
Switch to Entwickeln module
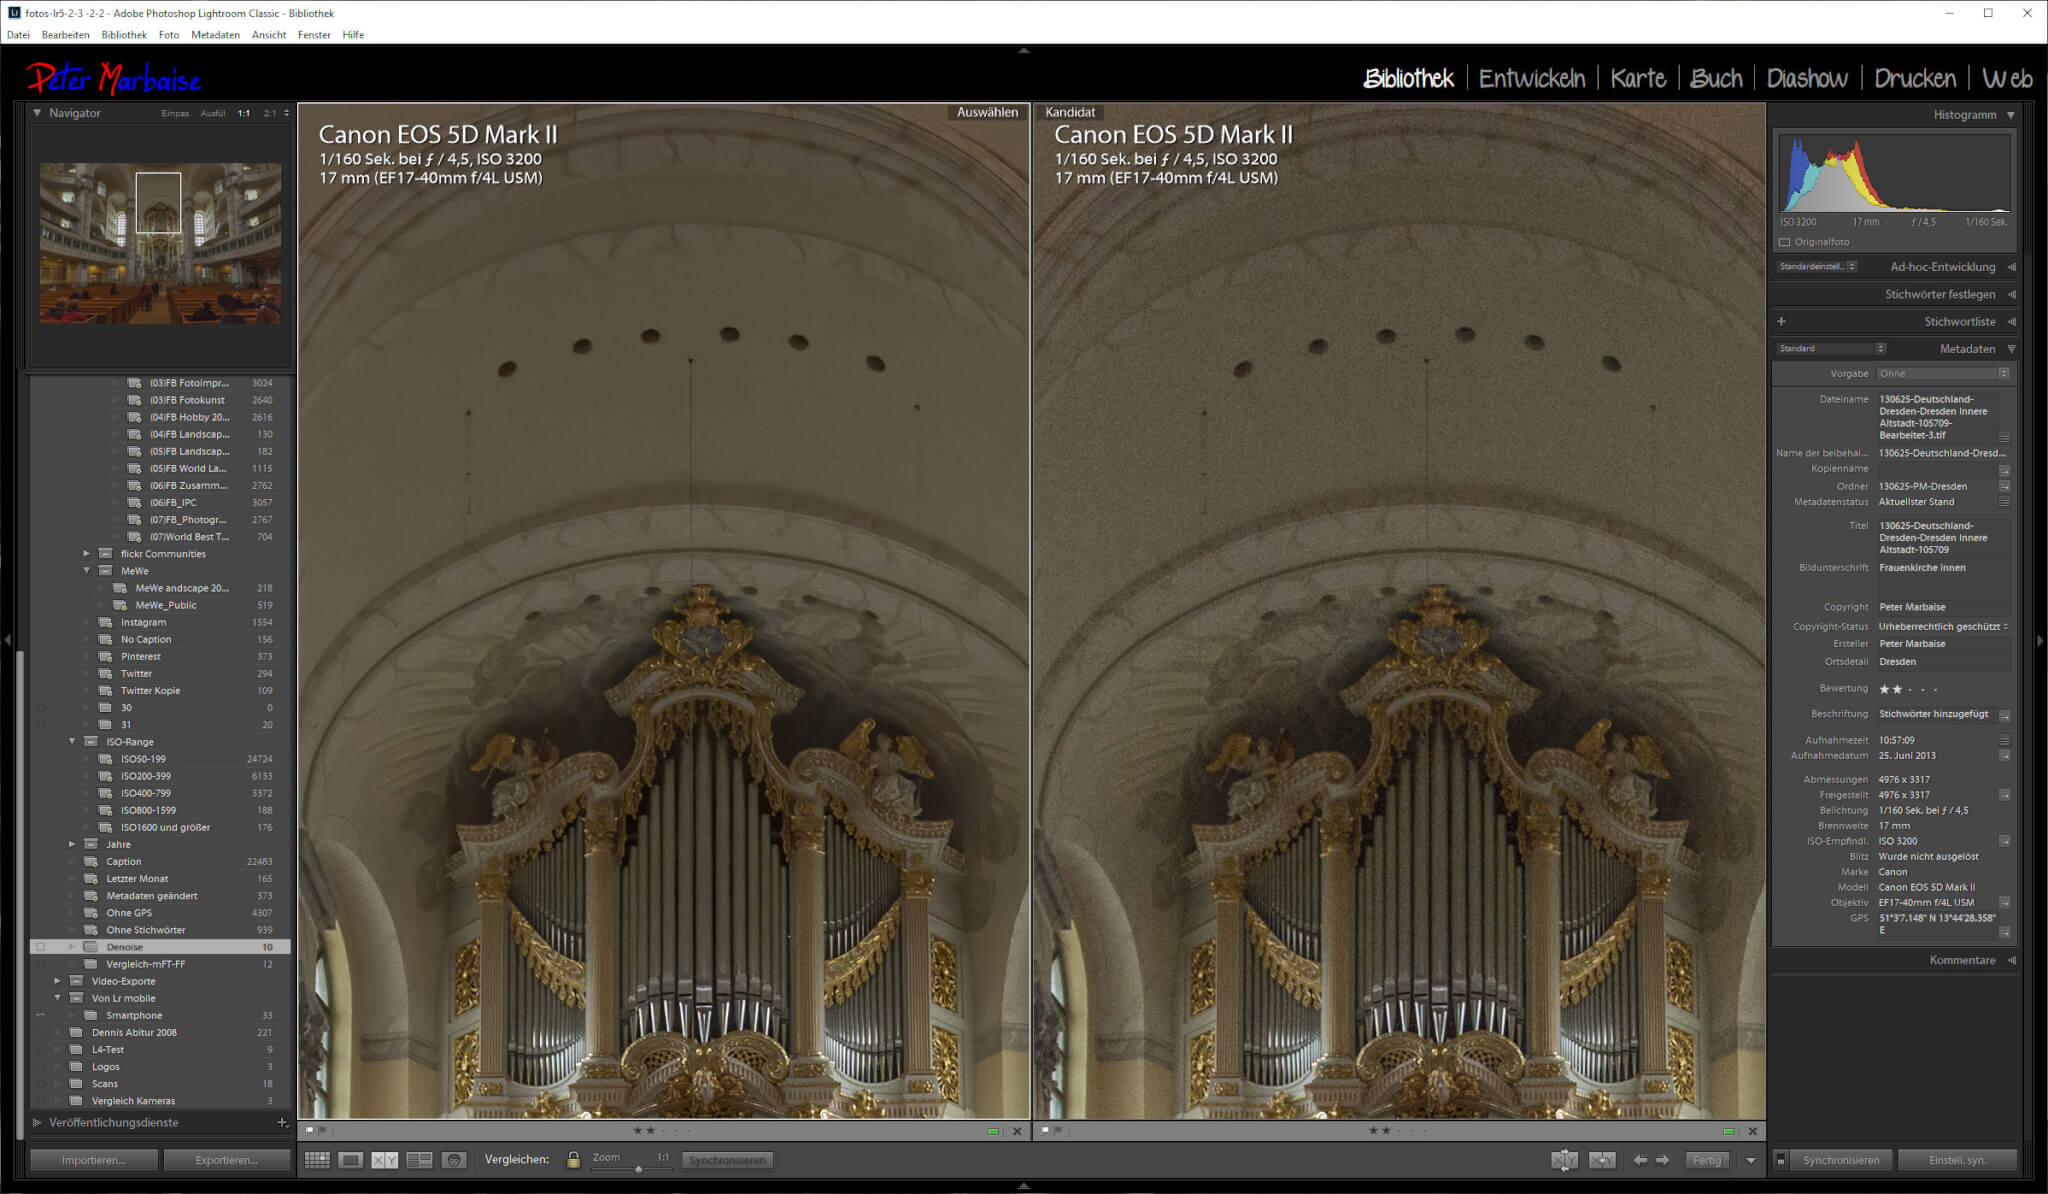1531,78
